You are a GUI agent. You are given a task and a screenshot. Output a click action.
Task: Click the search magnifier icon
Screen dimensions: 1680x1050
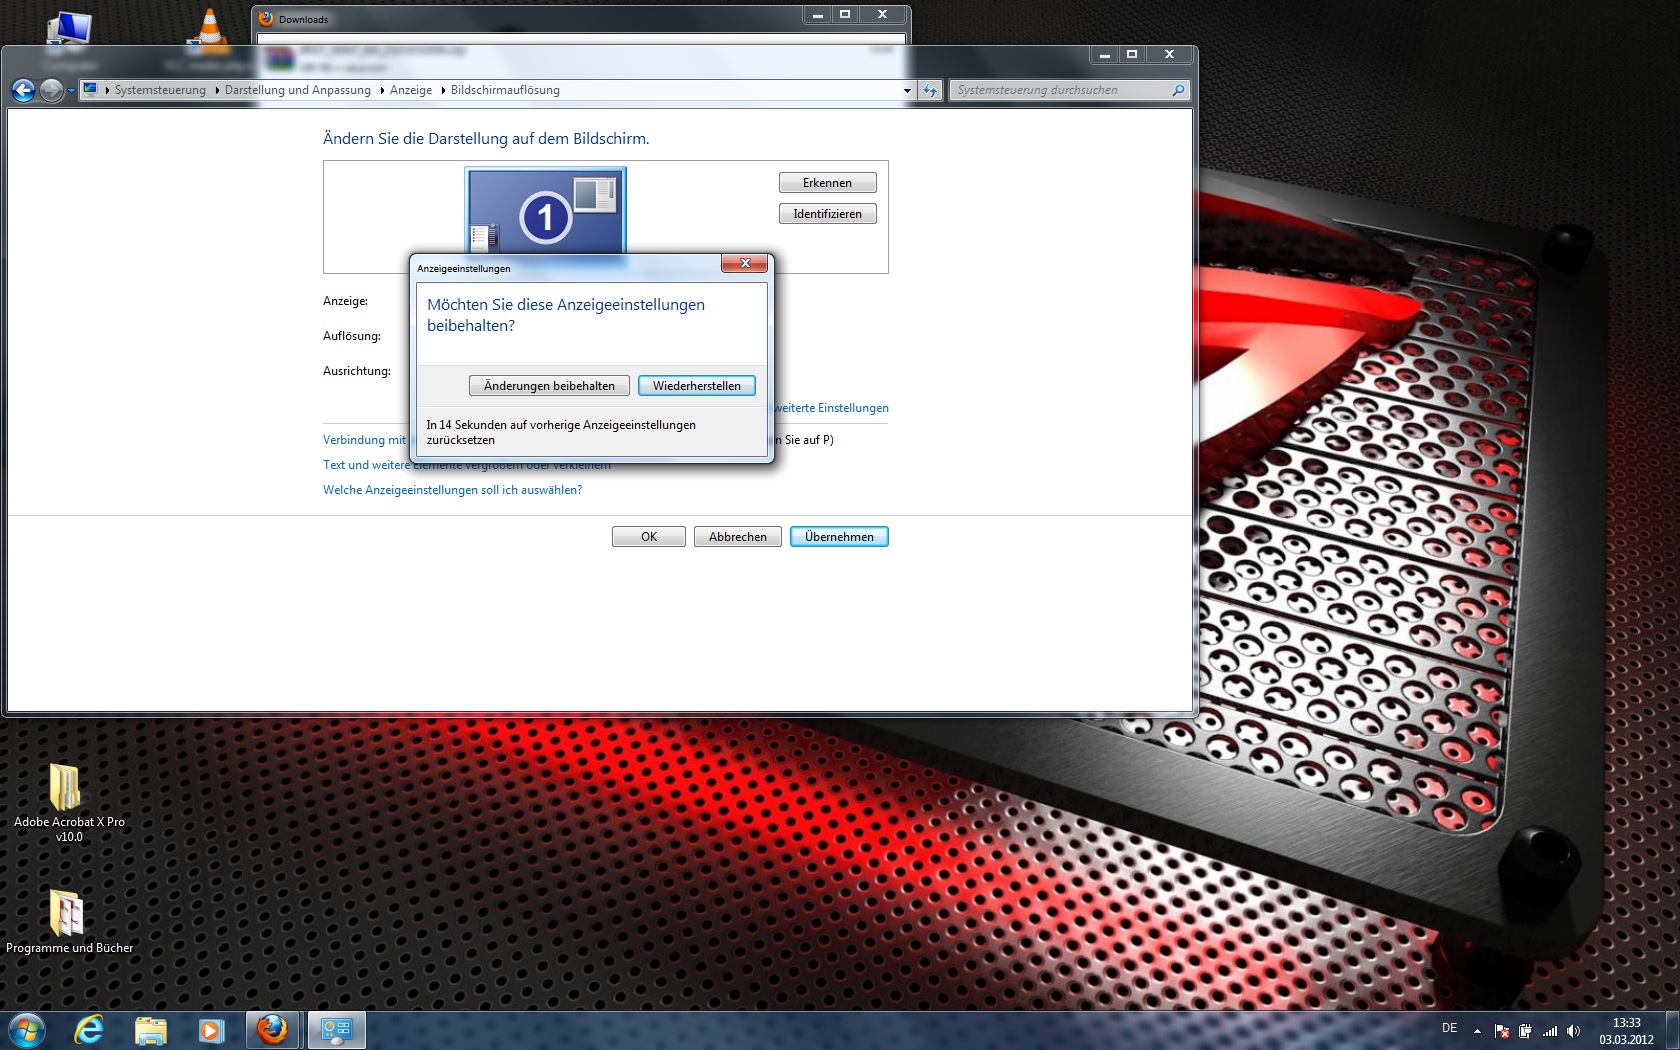pyautogui.click(x=1178, y=90)
